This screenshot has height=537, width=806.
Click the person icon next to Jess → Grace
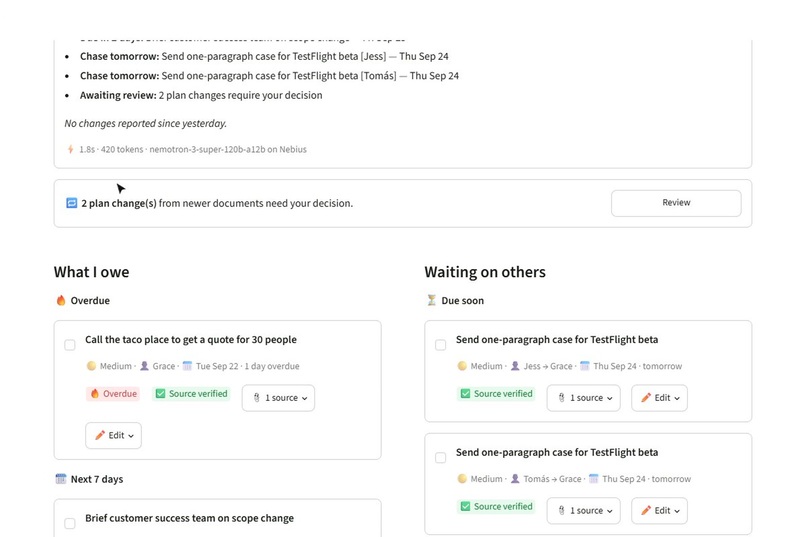(515, 366)
